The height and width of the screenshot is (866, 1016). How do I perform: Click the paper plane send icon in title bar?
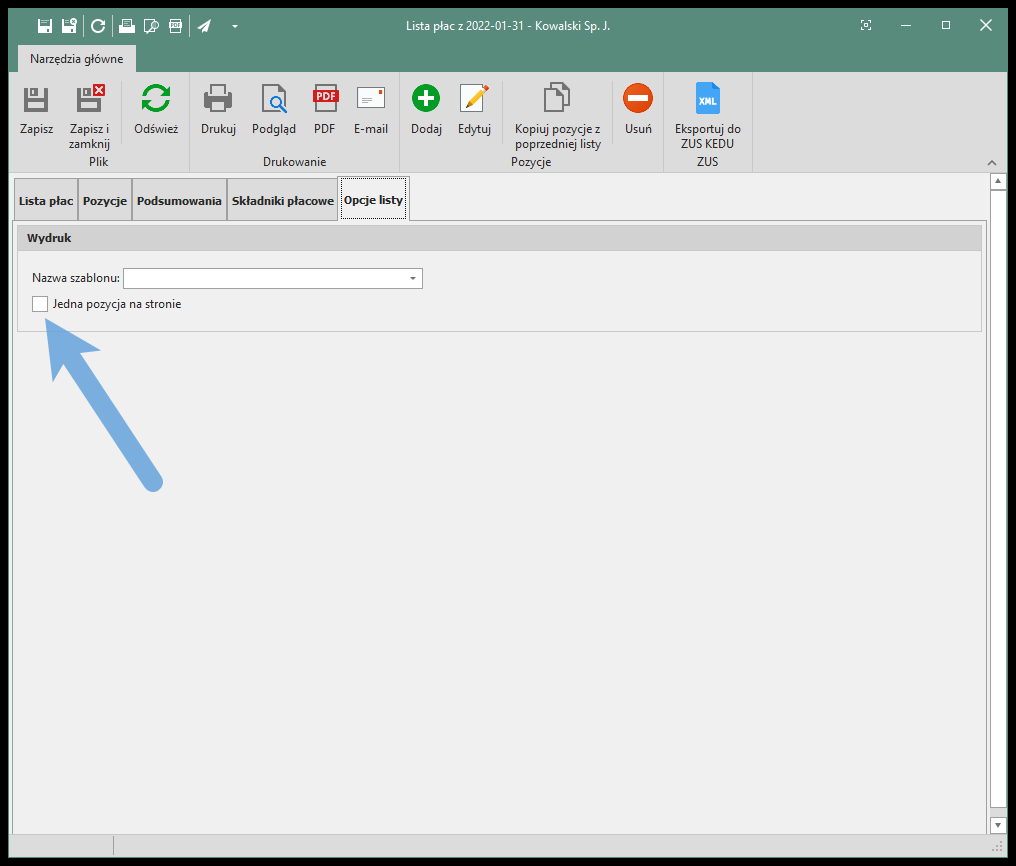[204, 26]
